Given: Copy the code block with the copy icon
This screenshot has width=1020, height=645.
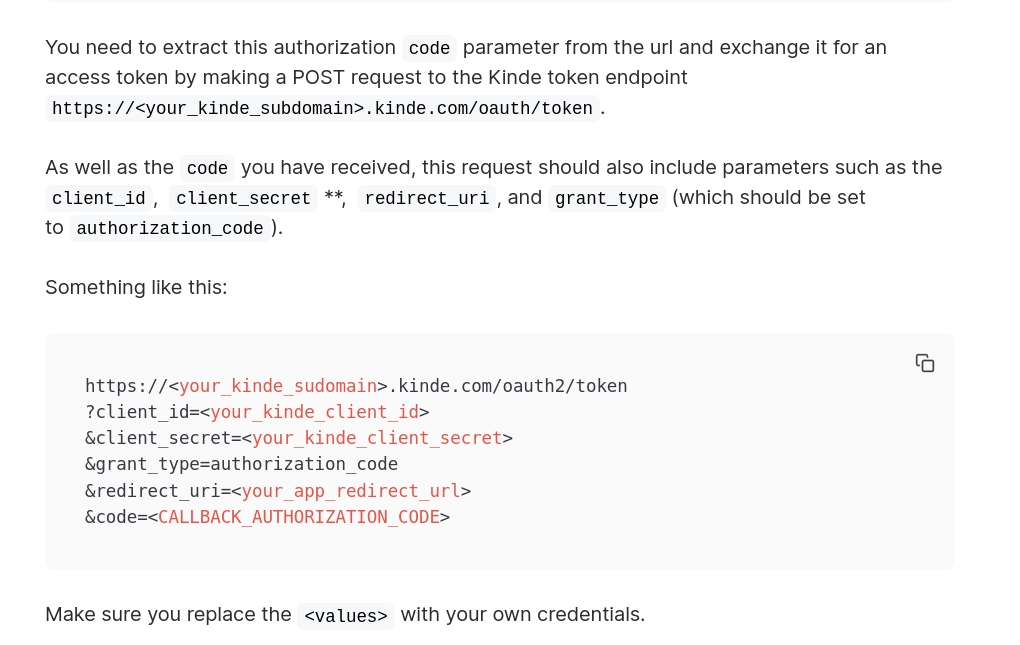Looking at the screenshot, I should point(924,363).
